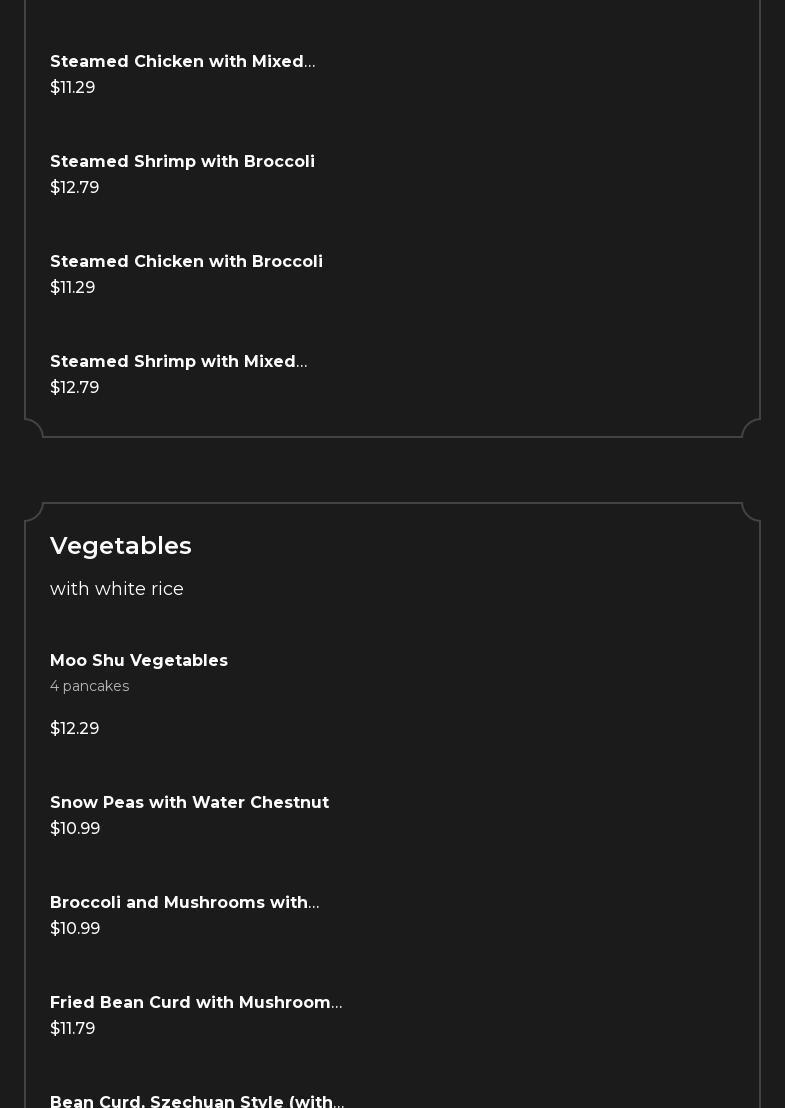Click the price under Steamed Chicken with Mixed
This screenshot has width=785, height=1108.
[x=73, y=88]
